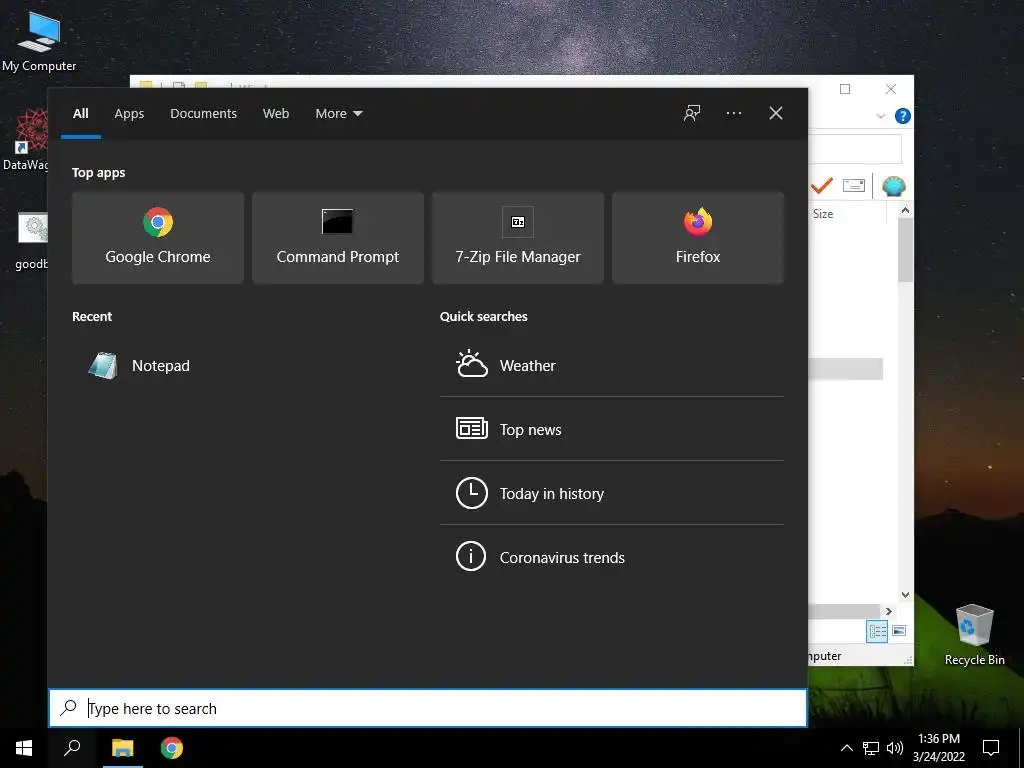Expand the Explorer ribbon chevron
1024x768 pixels.
pos(880,116)
